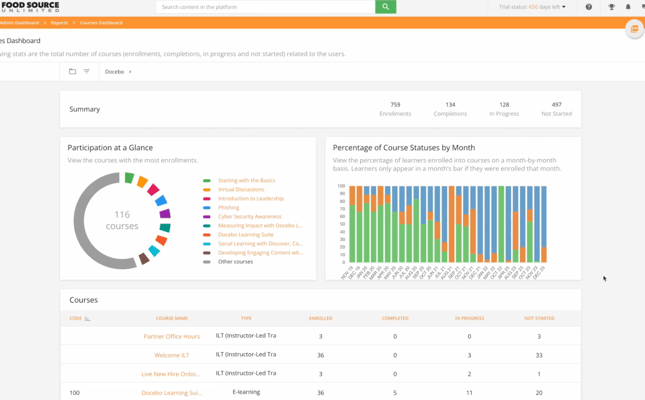Click E-learning type cell in row 100
This screenshot has height=400, width=645.
tap(246, 392)
